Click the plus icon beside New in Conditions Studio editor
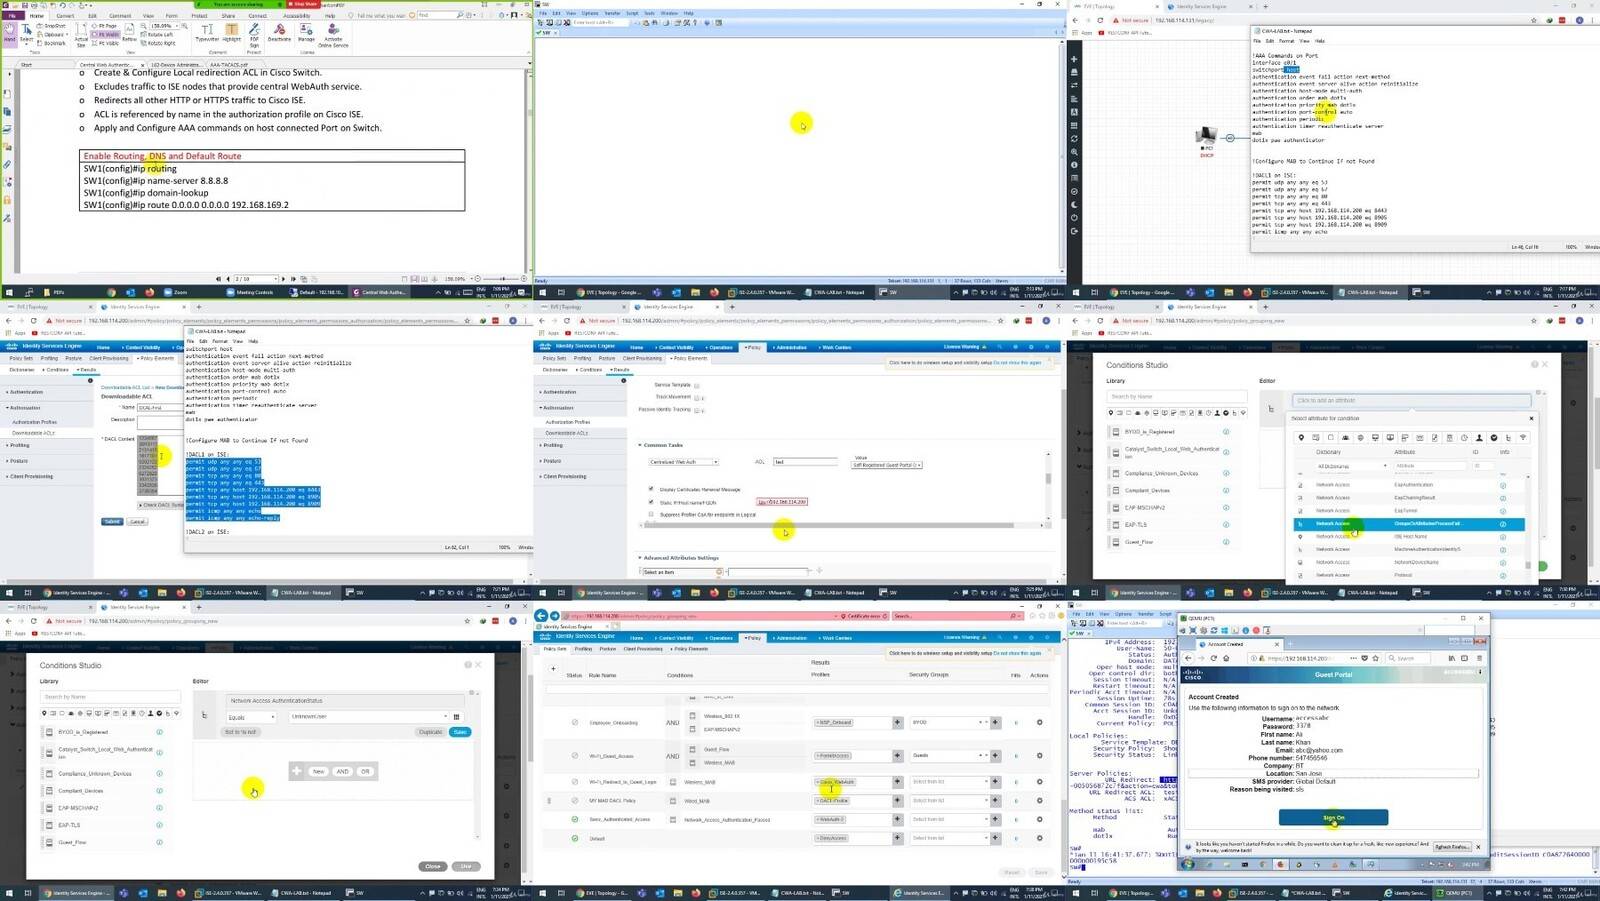 click(297, 771)
